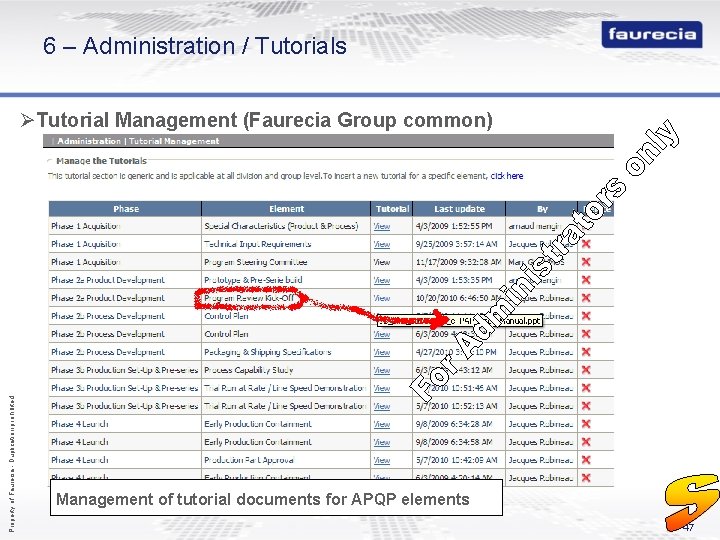View Early Production Containment tutorial dated 6:34:28 AM

pos(382,423)
